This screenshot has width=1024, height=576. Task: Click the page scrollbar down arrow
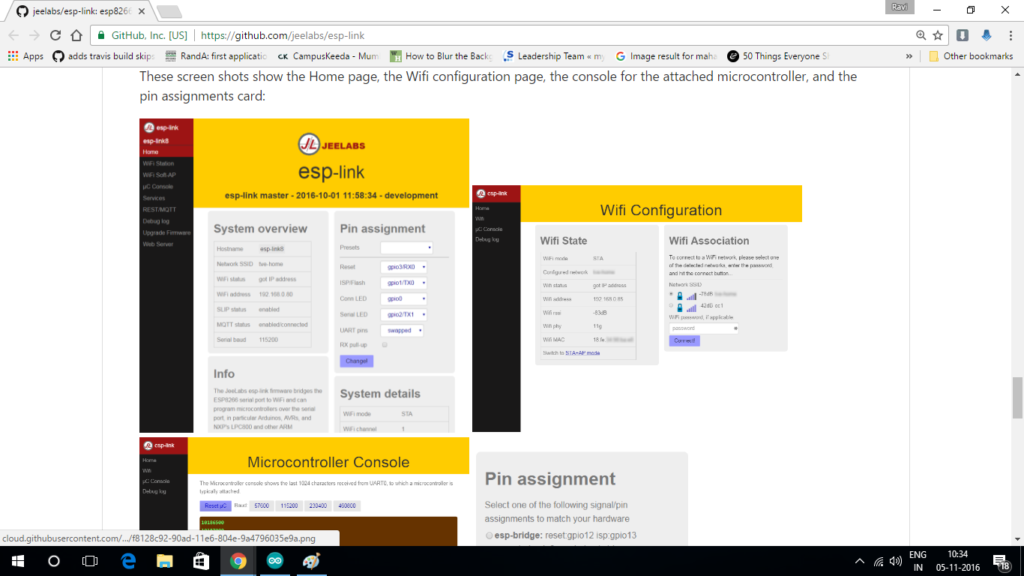click(x=1017, y=540)
